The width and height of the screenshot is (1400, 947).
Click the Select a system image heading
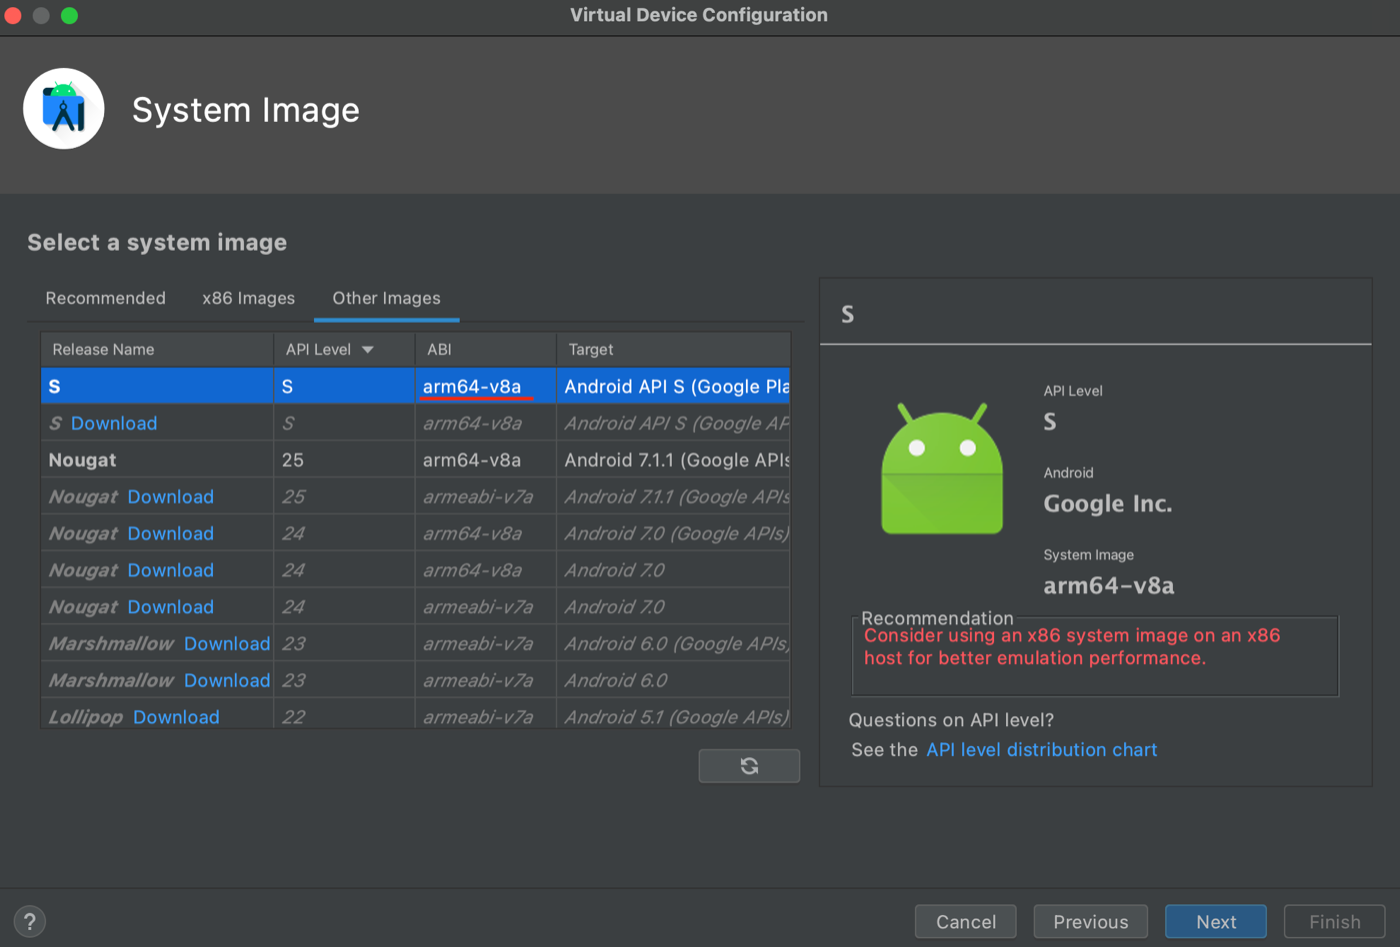tap(157, 242)
